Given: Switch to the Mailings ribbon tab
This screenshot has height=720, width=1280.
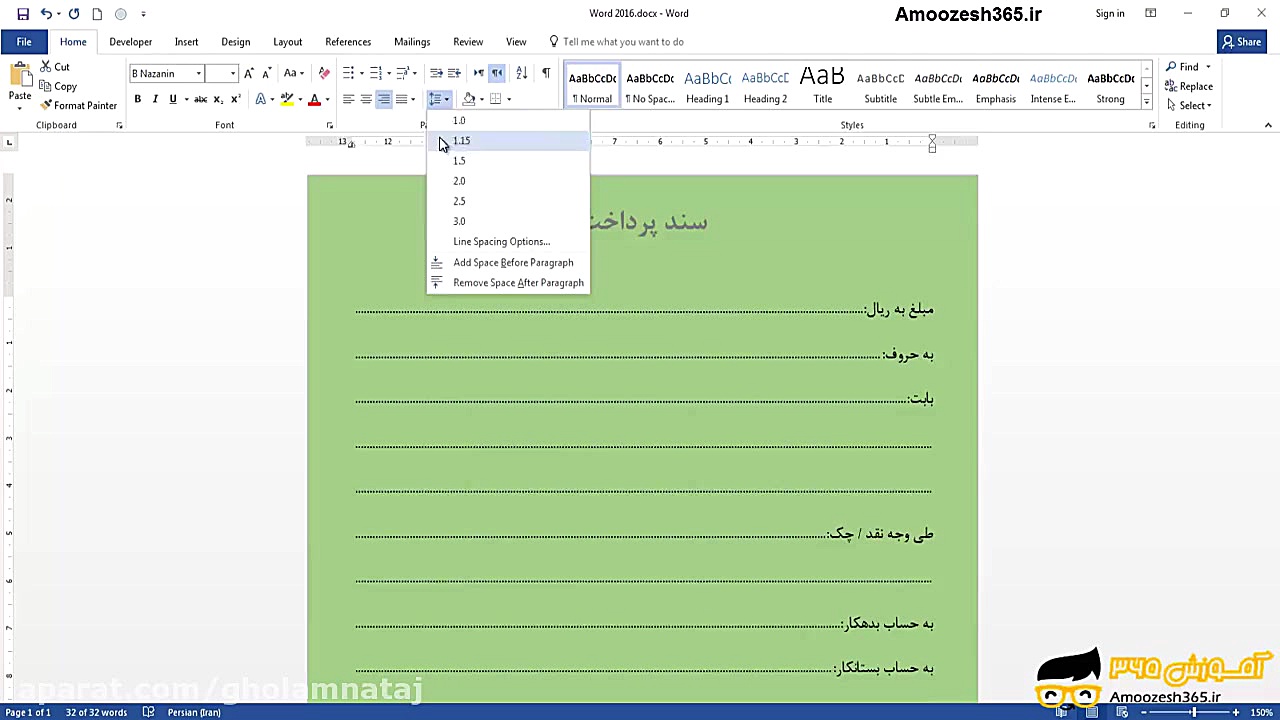Looking at the screenshot, I should (412, 41).
